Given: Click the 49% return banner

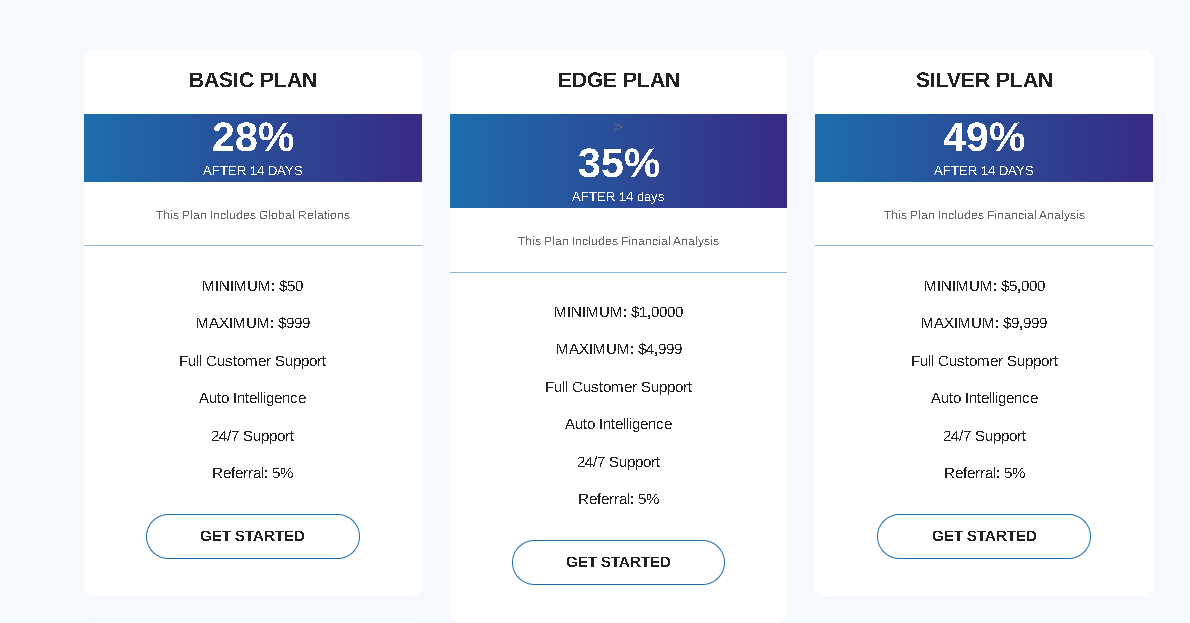Looking at the screenshot, I should [983, 147].
